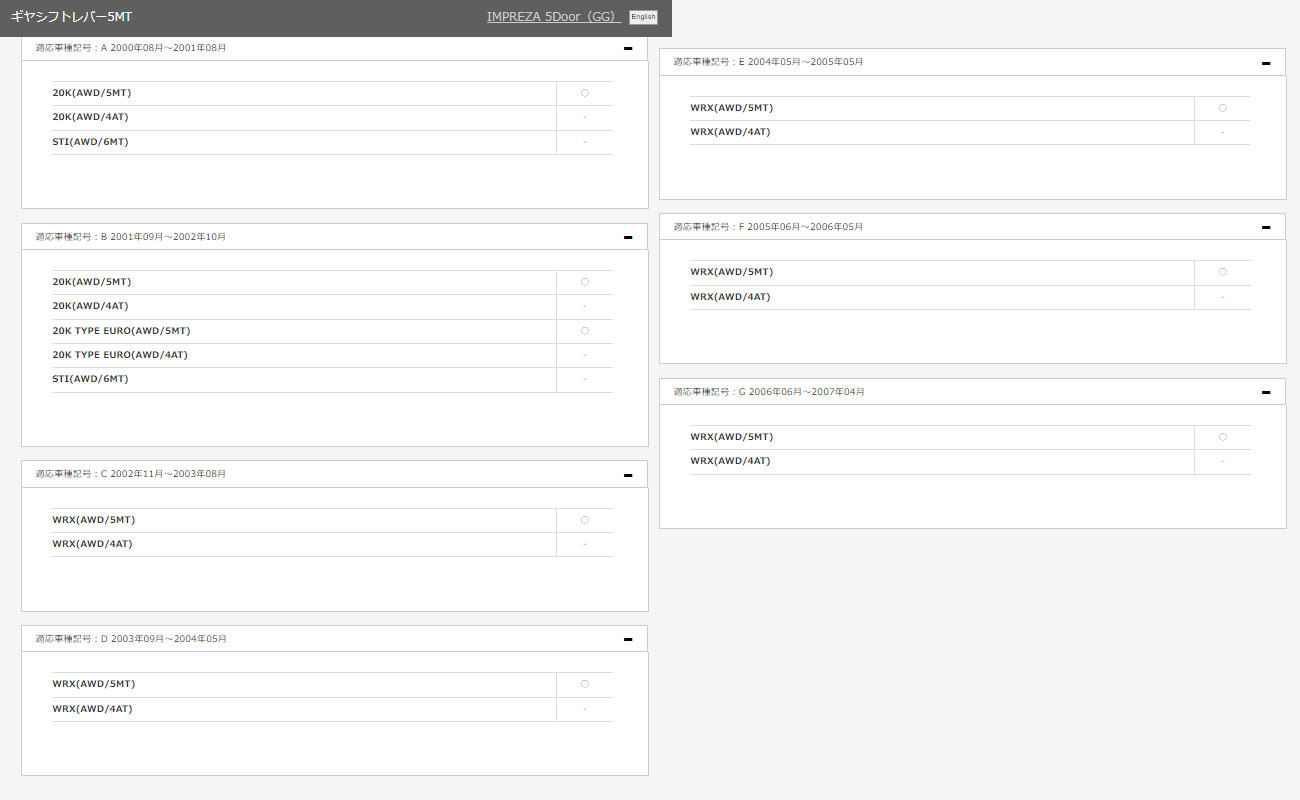Select the 20K(AWD/4AT) row in section A
The width and height of the screenshot is (1300, 800).
[91, 117]
